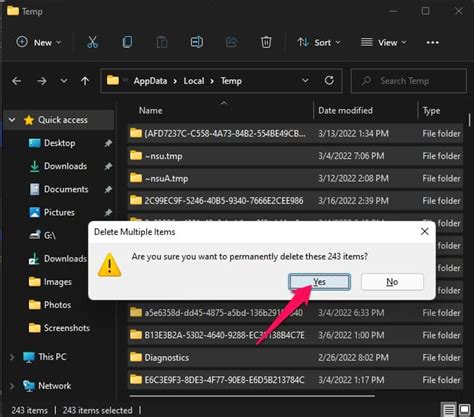
Task: Refresh the Temp folder
Action: [329, 80]
